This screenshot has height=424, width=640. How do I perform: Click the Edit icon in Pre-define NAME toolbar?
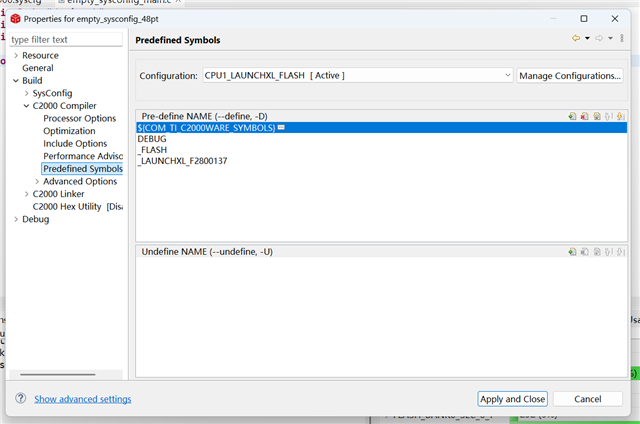(x=596, y=116)
